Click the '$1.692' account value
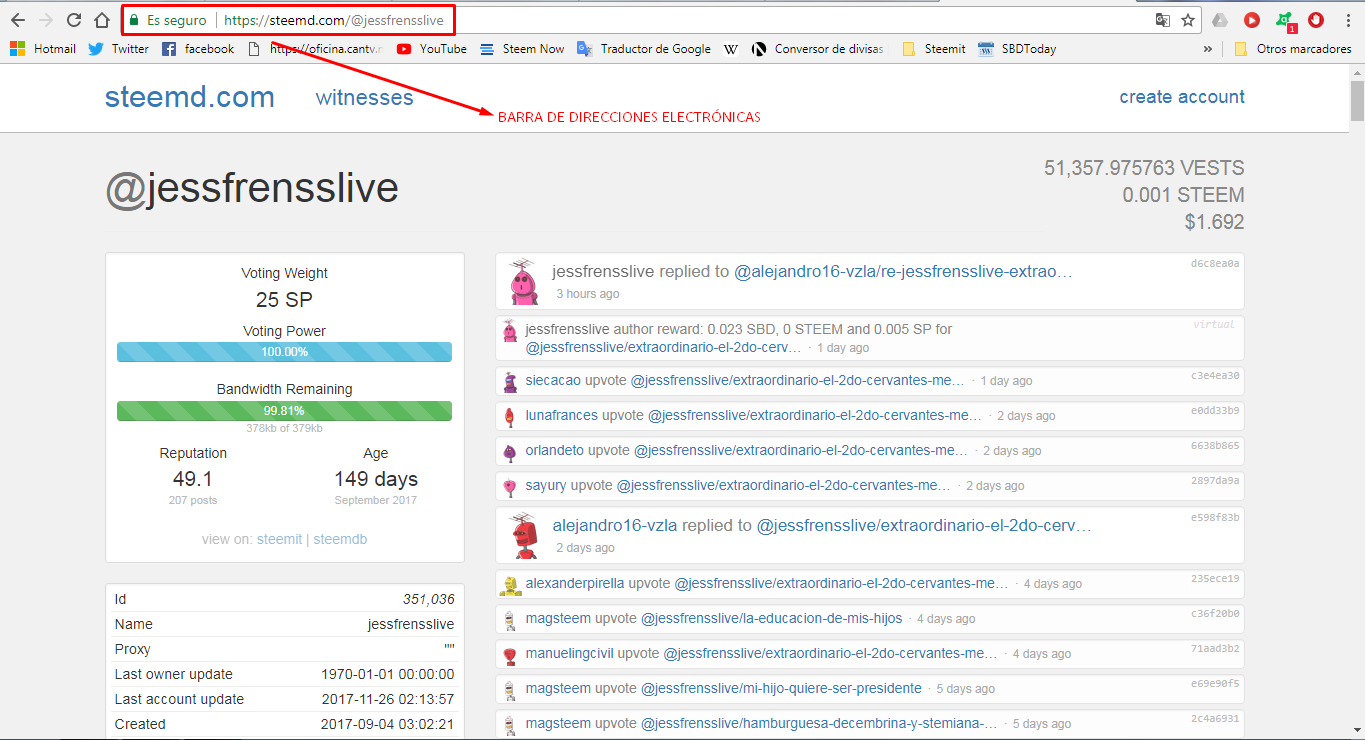 [1214, 222]
